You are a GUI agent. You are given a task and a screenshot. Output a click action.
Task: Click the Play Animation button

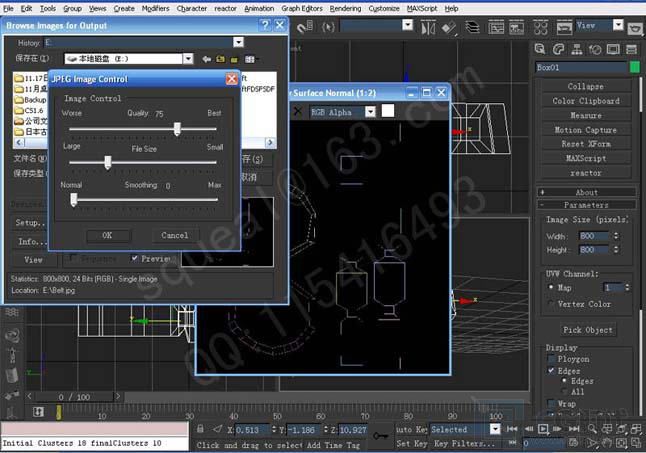(x=543, y=429)
